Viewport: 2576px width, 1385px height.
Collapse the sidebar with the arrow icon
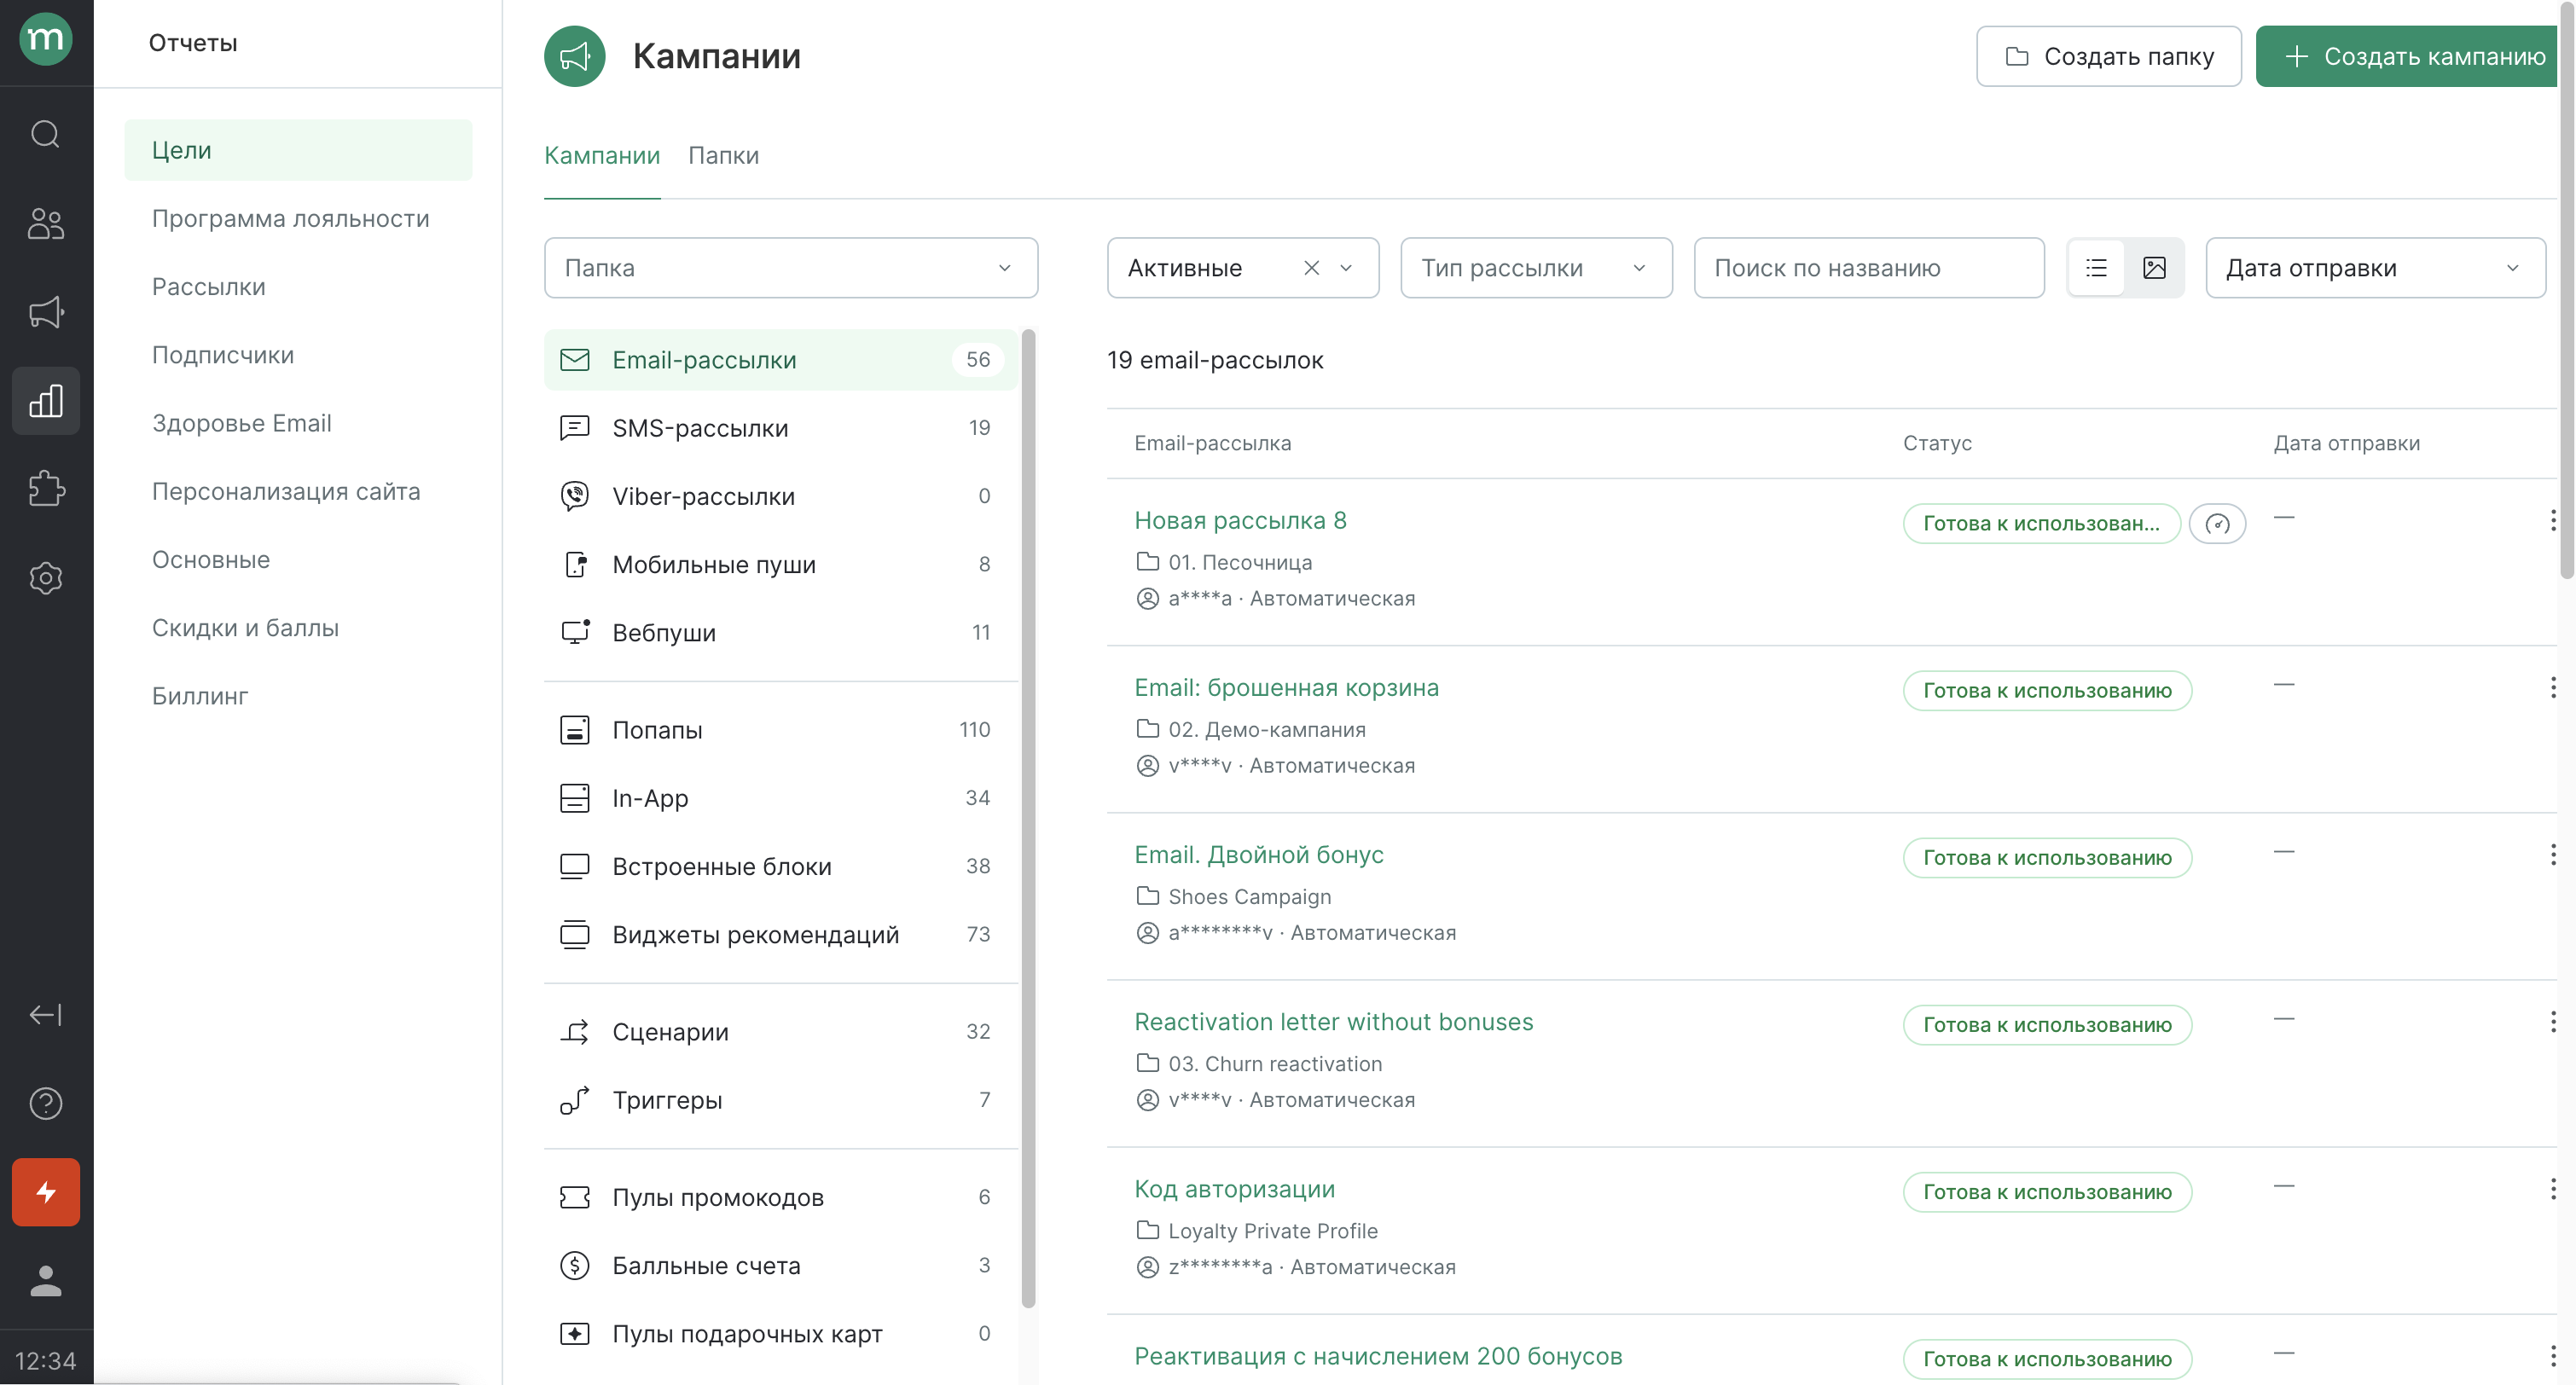[46, 1015]
